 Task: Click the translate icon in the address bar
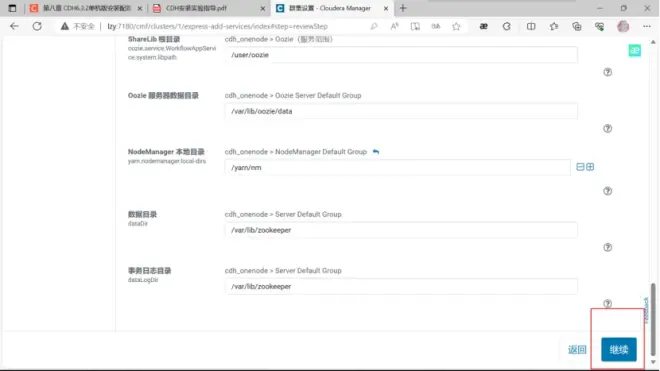[436, 26]
